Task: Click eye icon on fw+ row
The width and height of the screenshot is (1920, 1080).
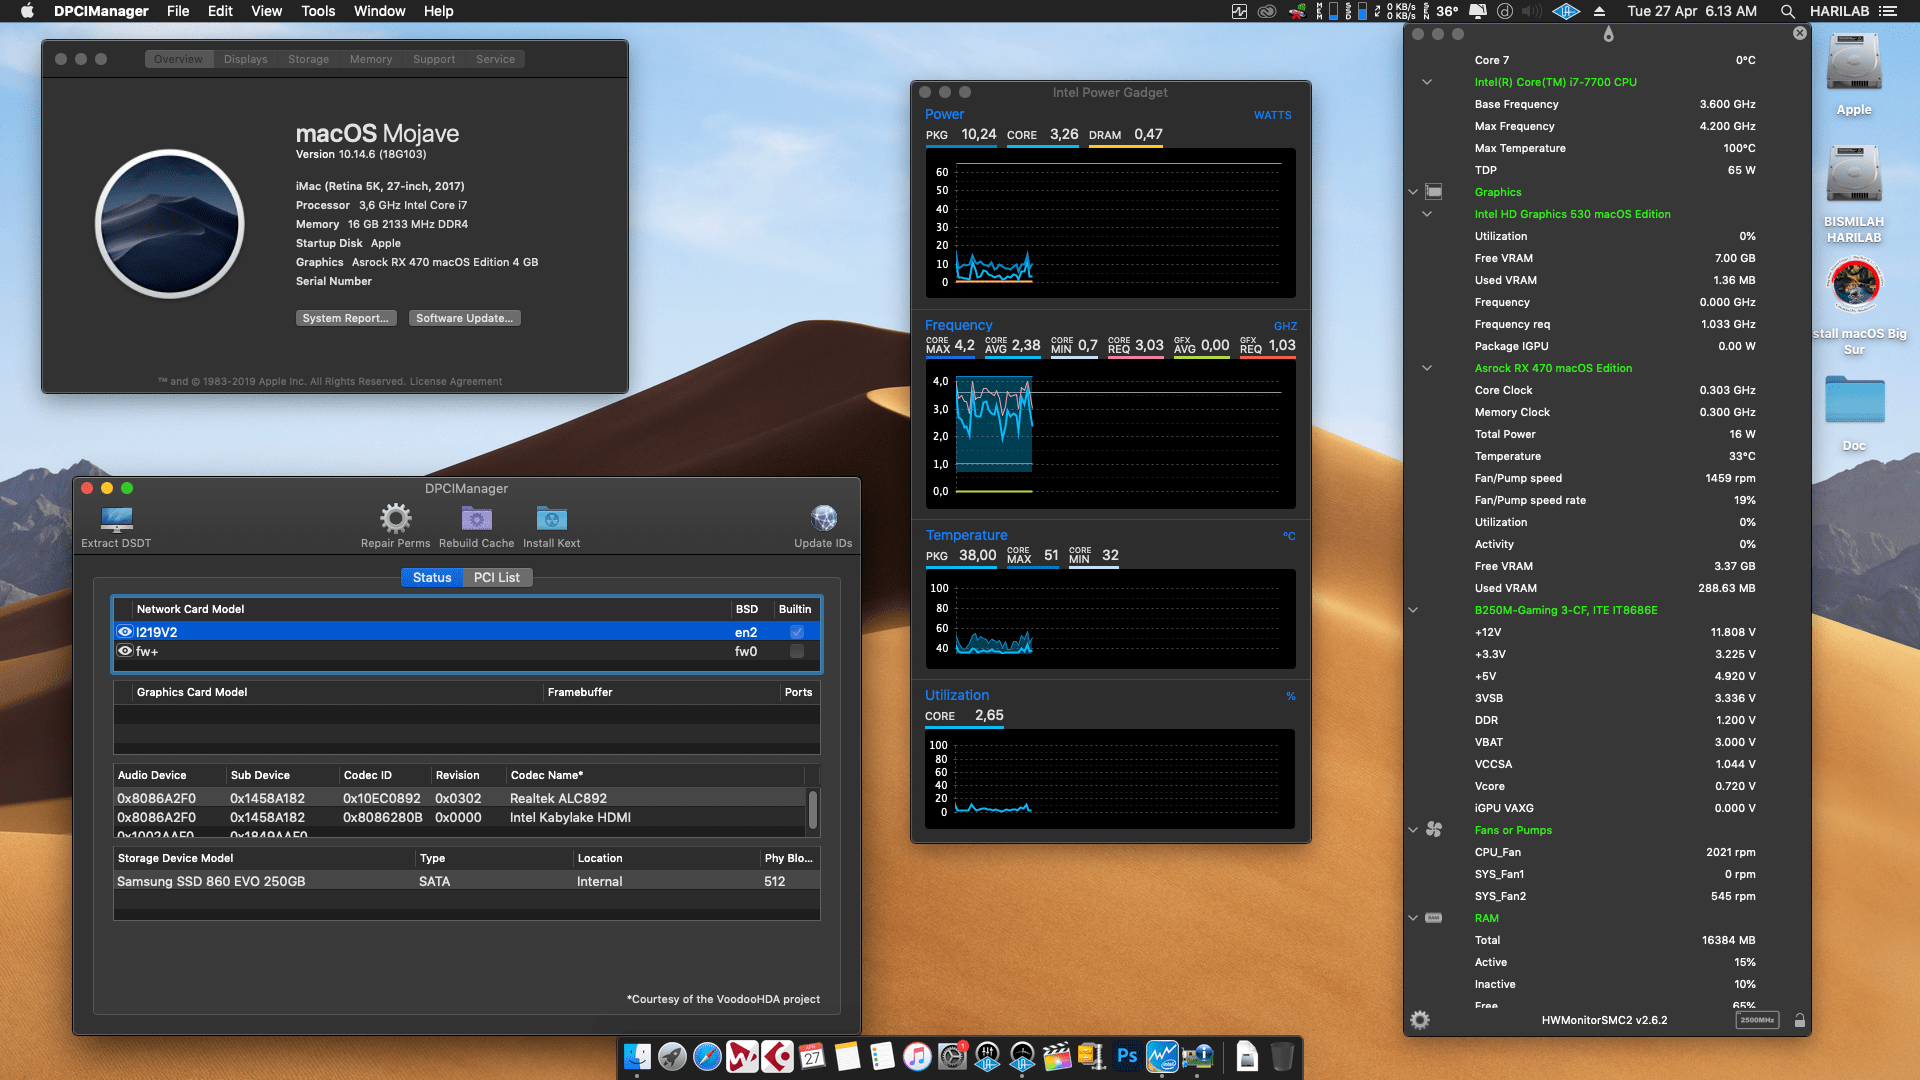Action: [x=125, y=651]
